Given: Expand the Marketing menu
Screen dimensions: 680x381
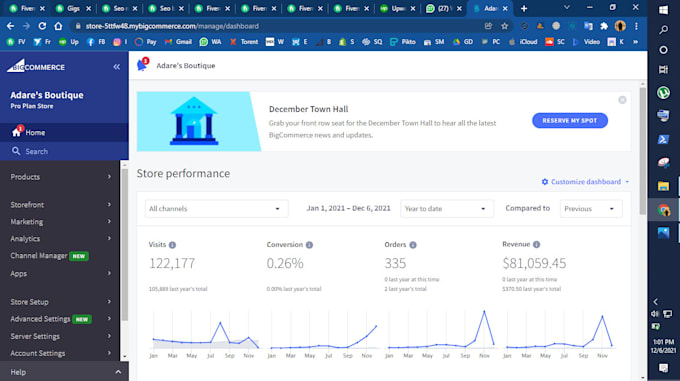Looking at the screenshot, I should 61,221.
